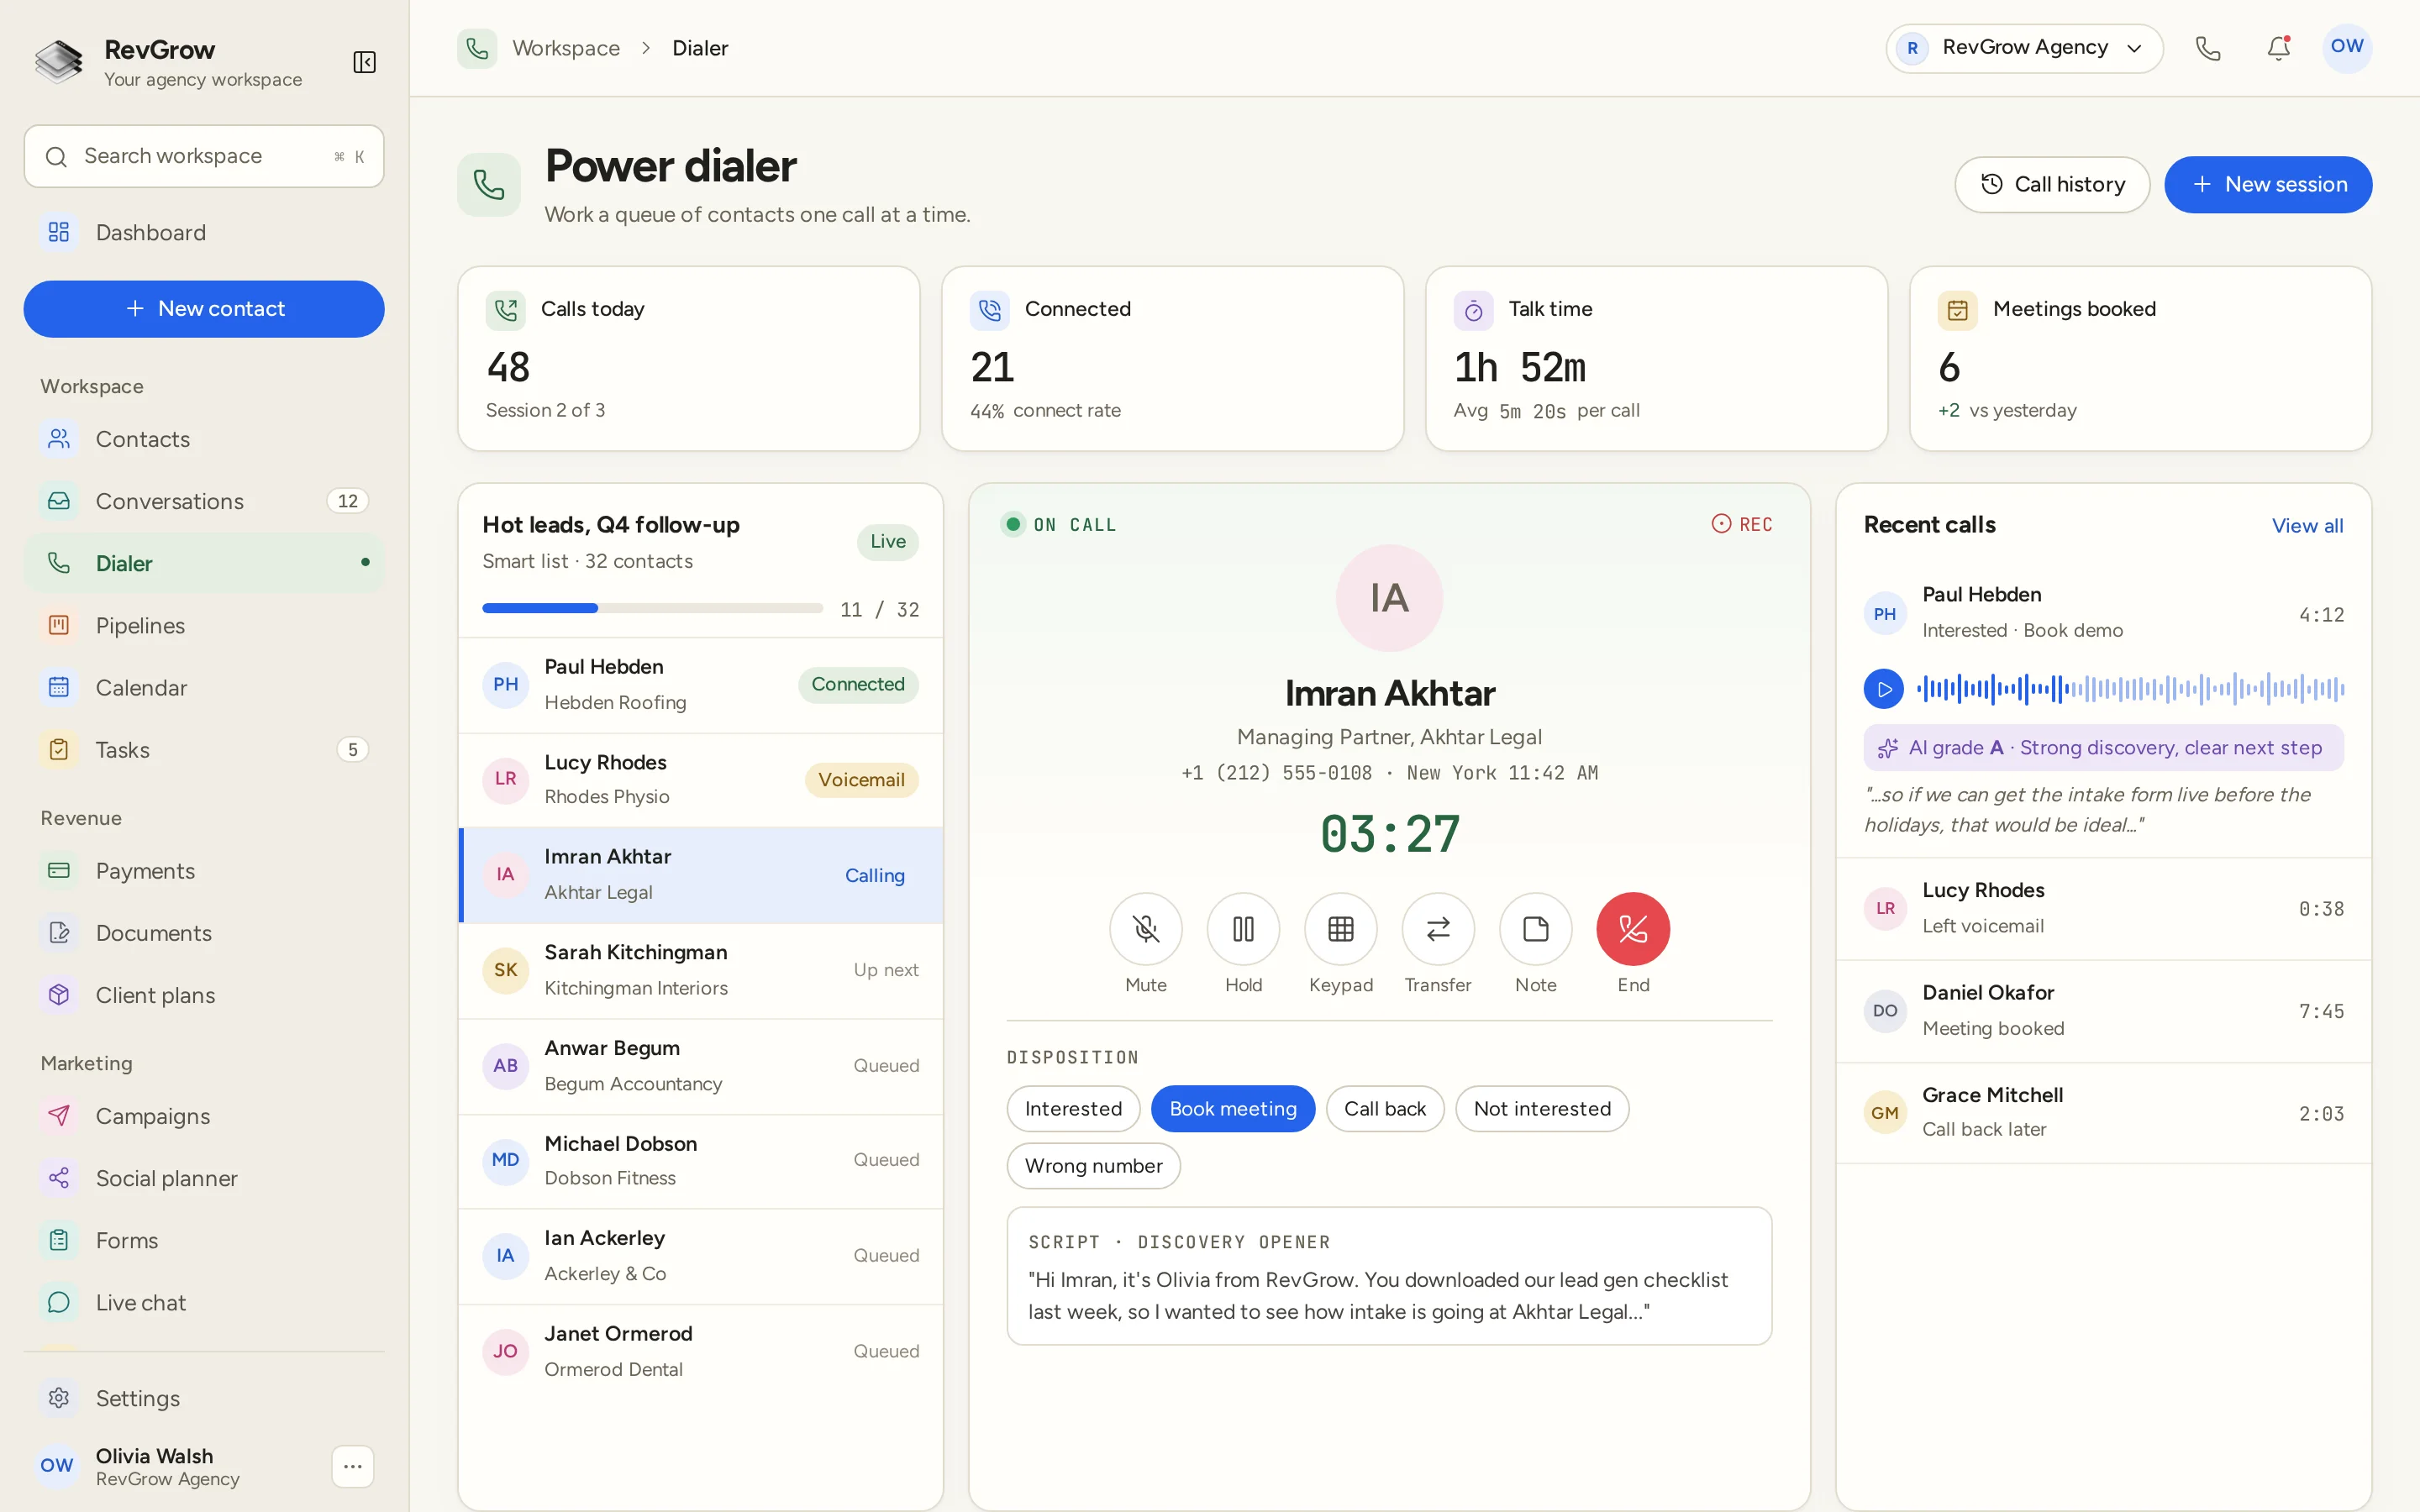
Task: Open Contacts in sidebar
Action: pos(204,439)
